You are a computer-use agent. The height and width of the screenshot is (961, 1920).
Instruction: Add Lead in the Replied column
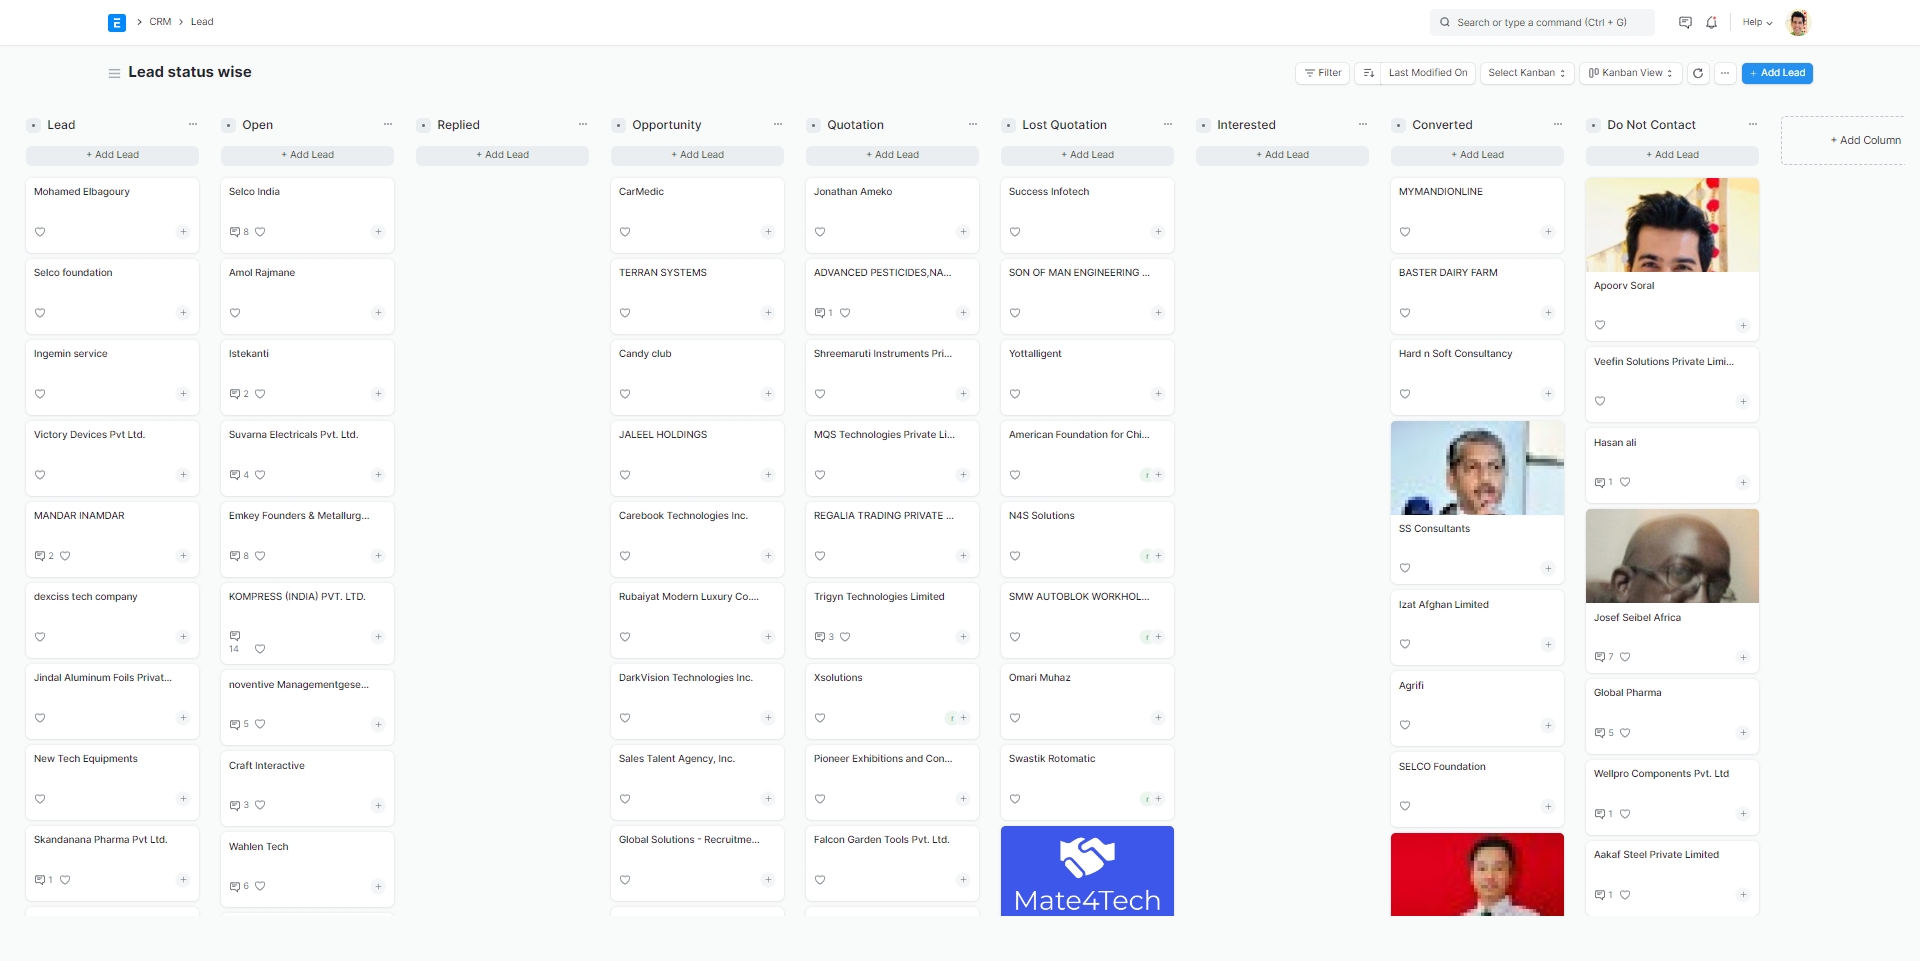pyautogui.click(x=502, y=155)
